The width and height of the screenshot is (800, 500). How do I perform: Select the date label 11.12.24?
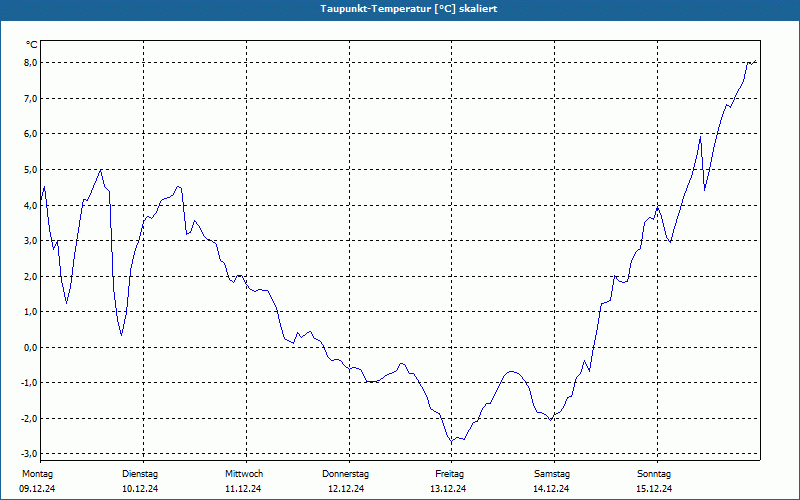(x=243, y=489)
